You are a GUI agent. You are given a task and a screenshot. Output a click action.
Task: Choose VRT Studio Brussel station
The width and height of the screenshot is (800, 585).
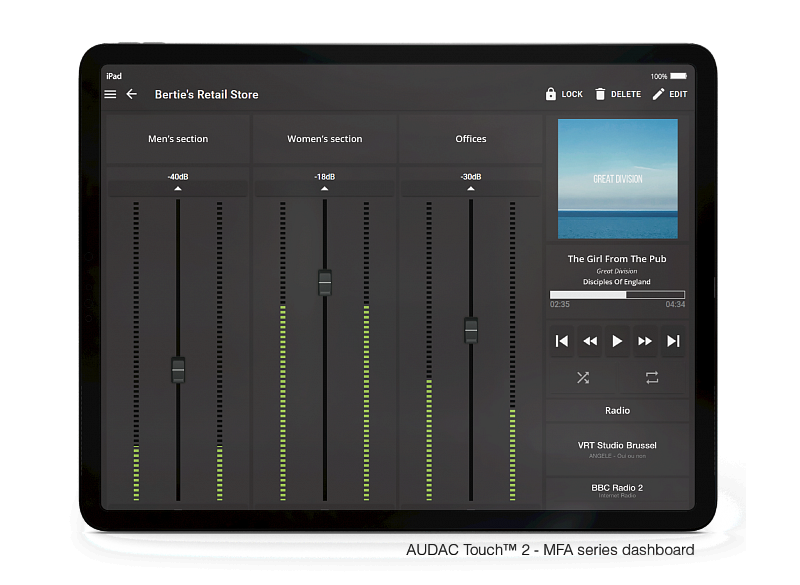(617, 449)
